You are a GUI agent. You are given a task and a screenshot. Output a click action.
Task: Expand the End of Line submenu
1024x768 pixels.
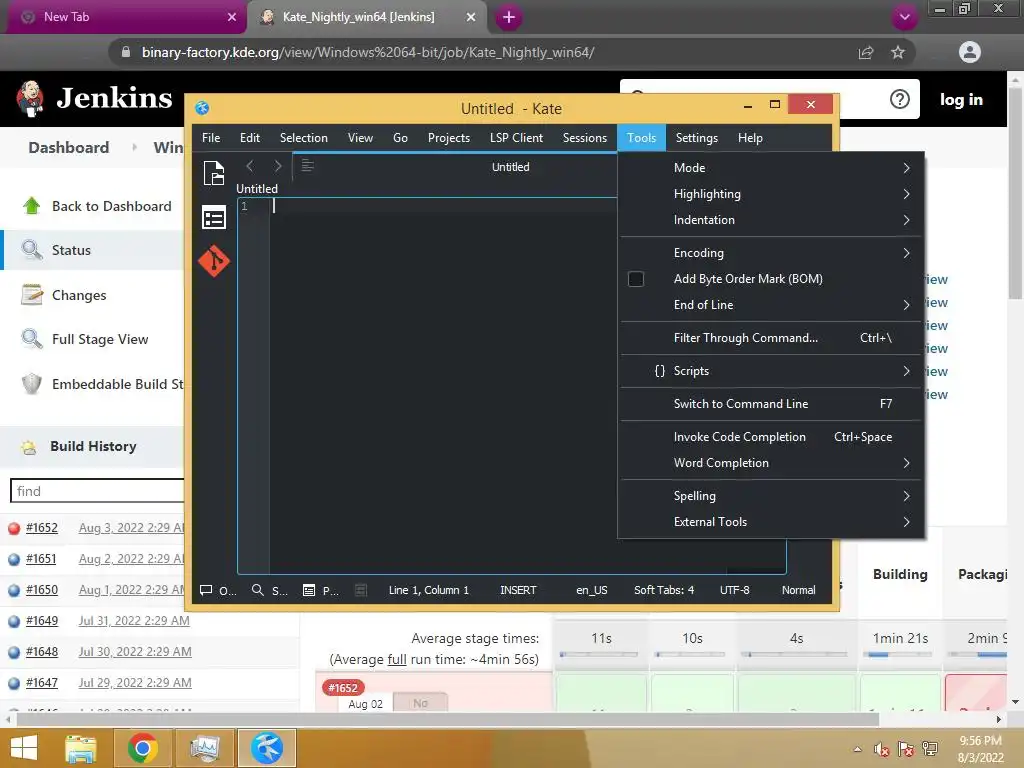tap(771, 305)
